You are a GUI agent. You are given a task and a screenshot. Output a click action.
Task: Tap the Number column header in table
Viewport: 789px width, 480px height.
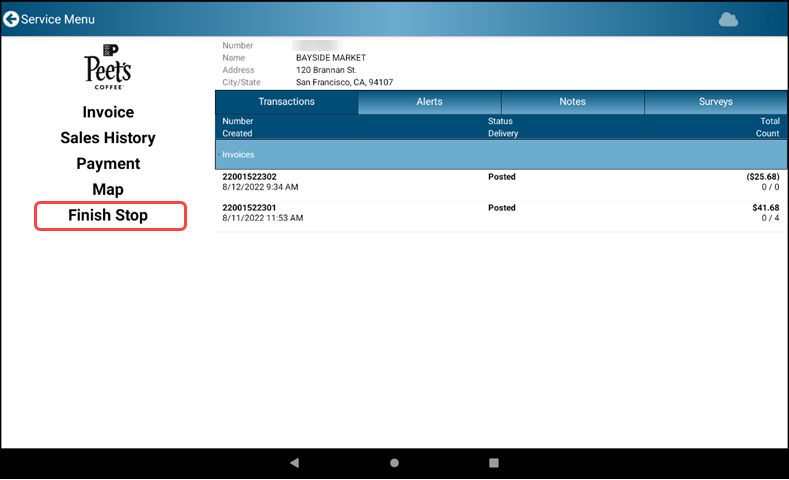pyautogui.click(x=238, y=121)
